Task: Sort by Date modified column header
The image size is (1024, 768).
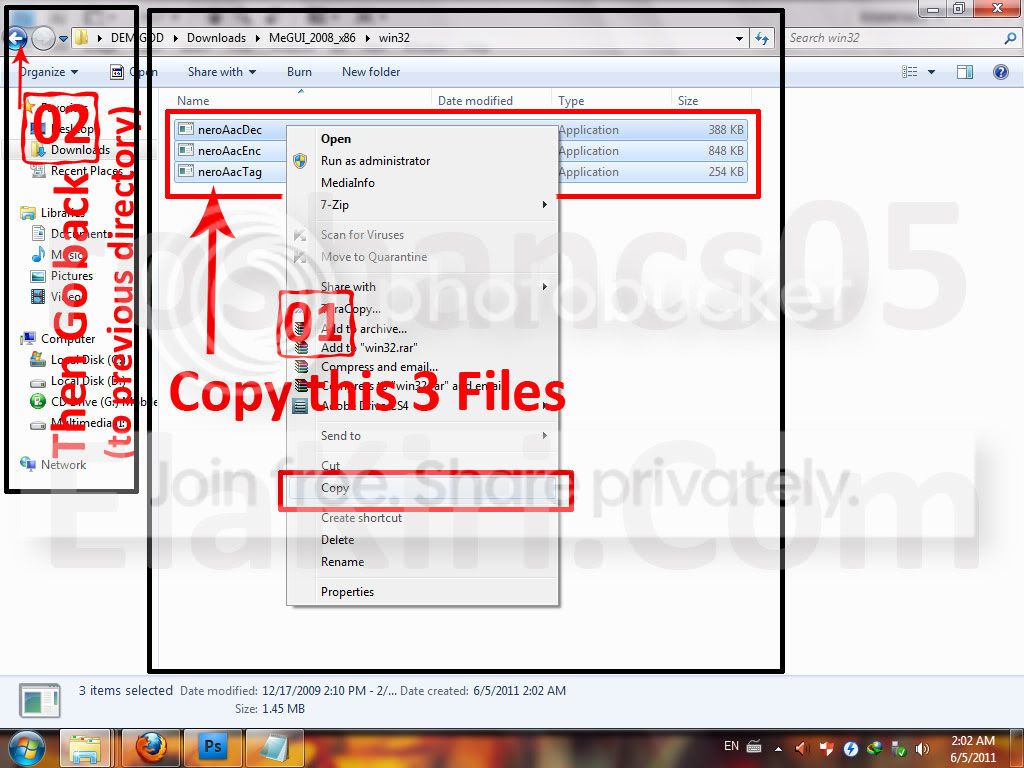Action: [x=492, y=101]
